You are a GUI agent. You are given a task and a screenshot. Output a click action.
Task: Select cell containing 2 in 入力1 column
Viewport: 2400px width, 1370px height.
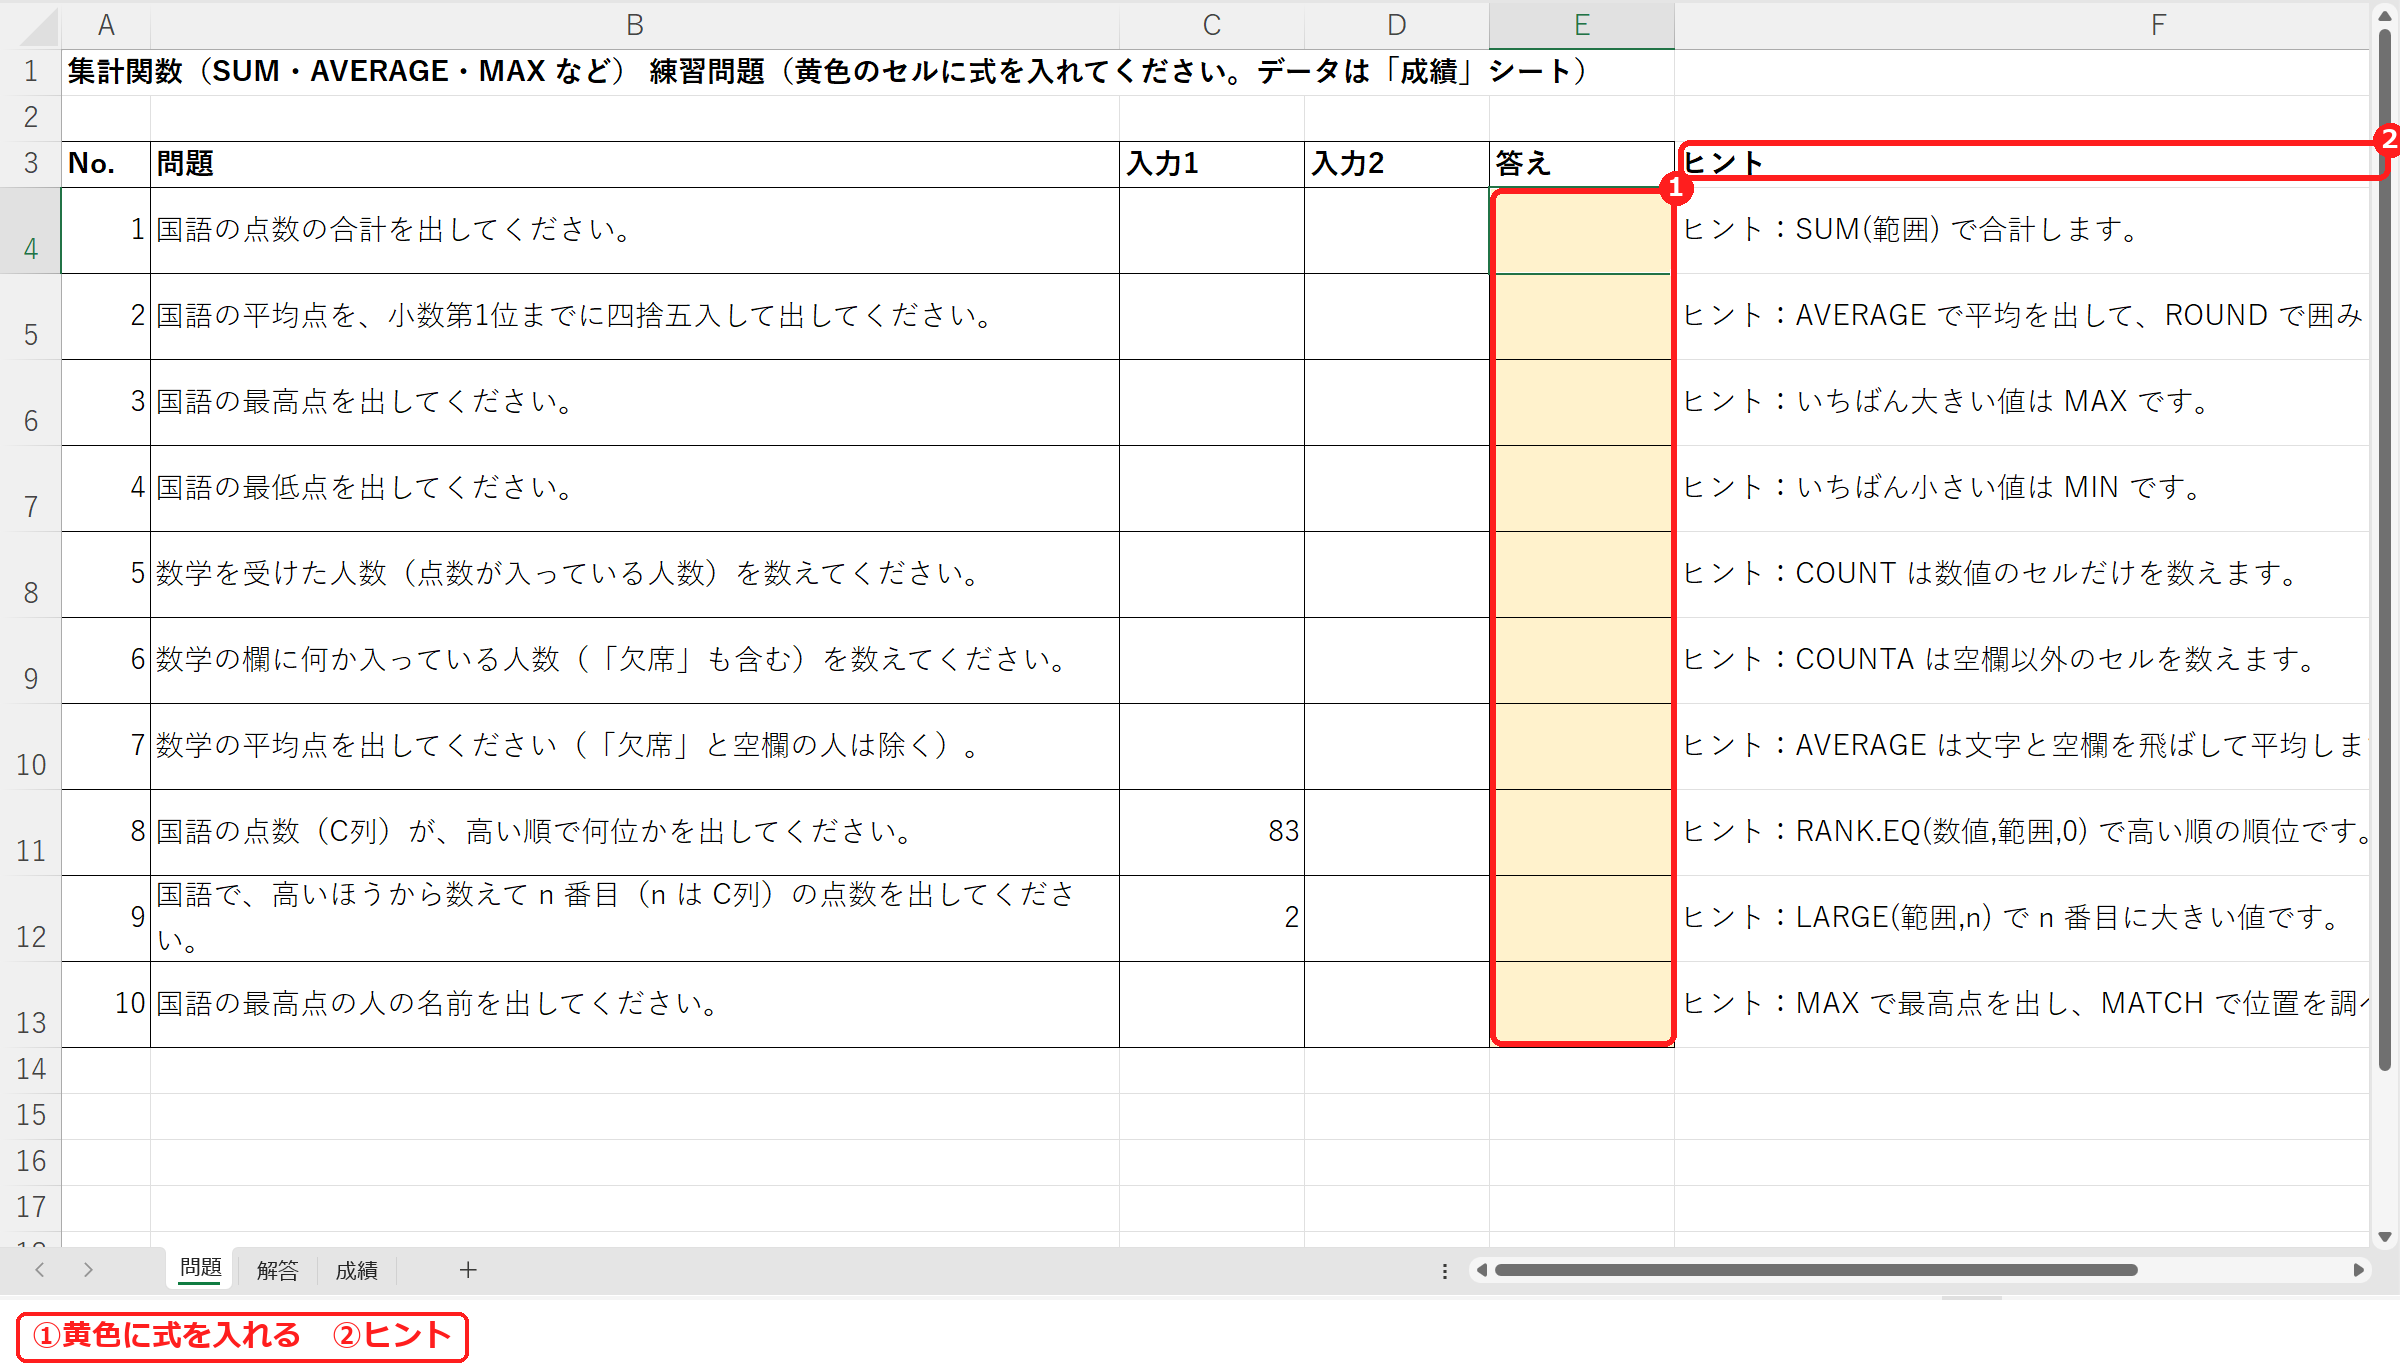coord(1212,919)
